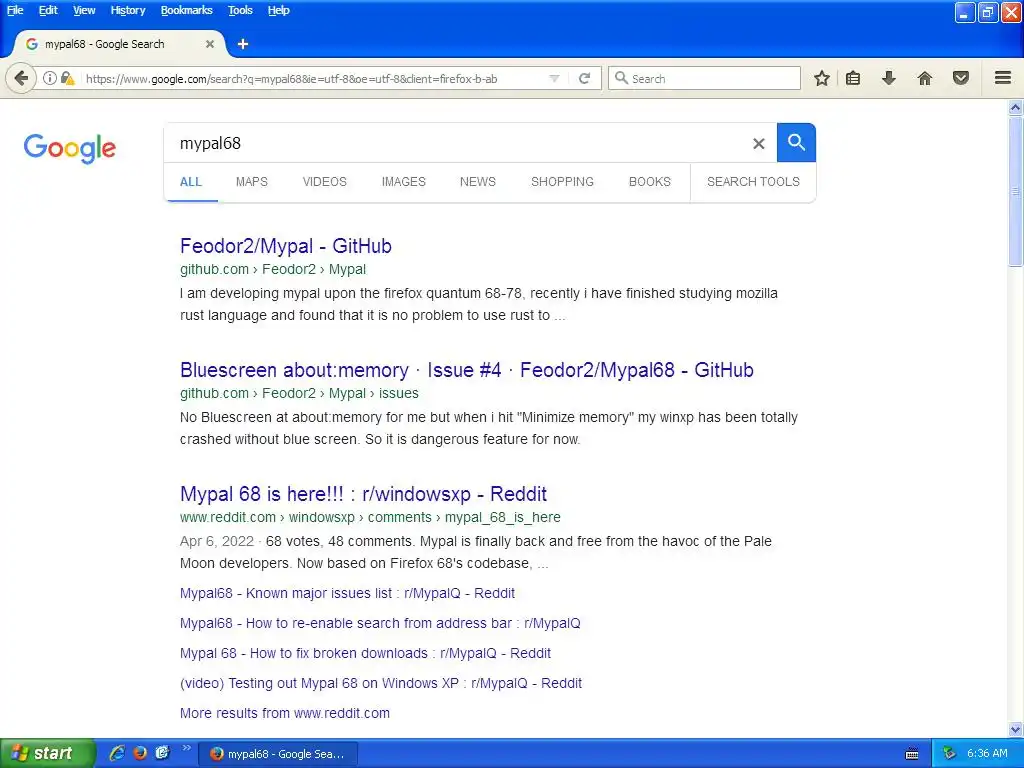Image resolution: width=1024 pixels, height=768 pixels.
Task: Click the Pocket icon in toolbar
Action: pyautogui.click(x=961, y=78)
